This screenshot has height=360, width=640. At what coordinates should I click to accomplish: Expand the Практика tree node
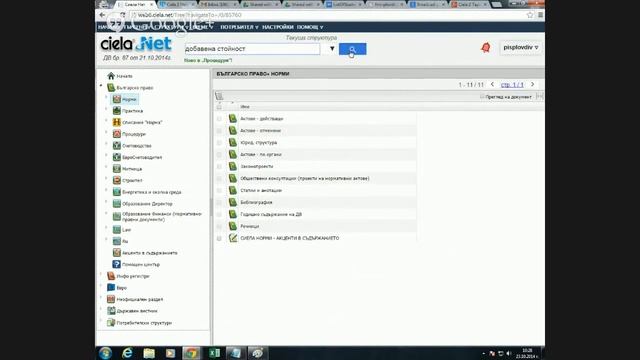tap(107, 109)
